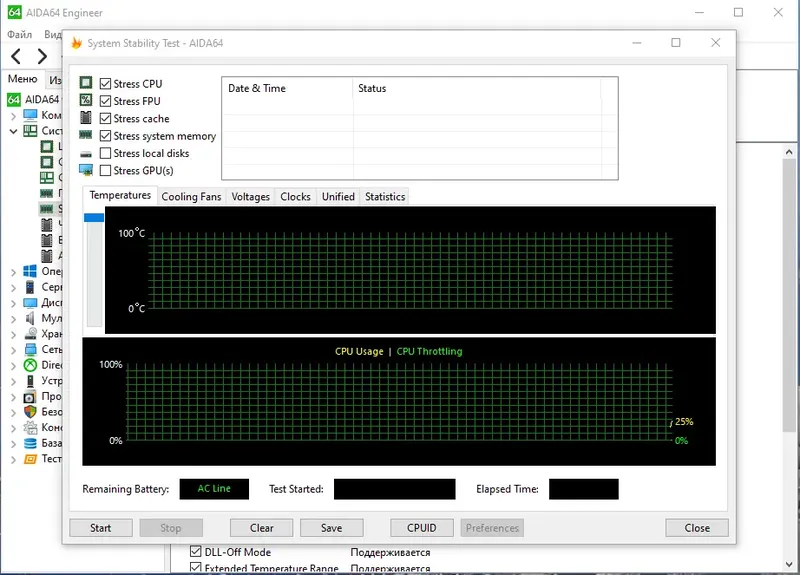Click the main window scrollbar up arrow
This screenshot has height=575, width=800.
(x=789, y=152)
